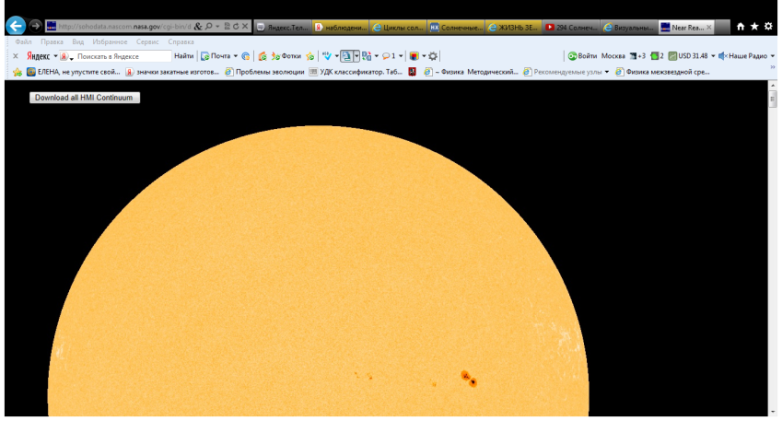This screenshot has width=782, height=421.
Task: Click the yellow star icon after Фотки
Action: pos(310,56)
